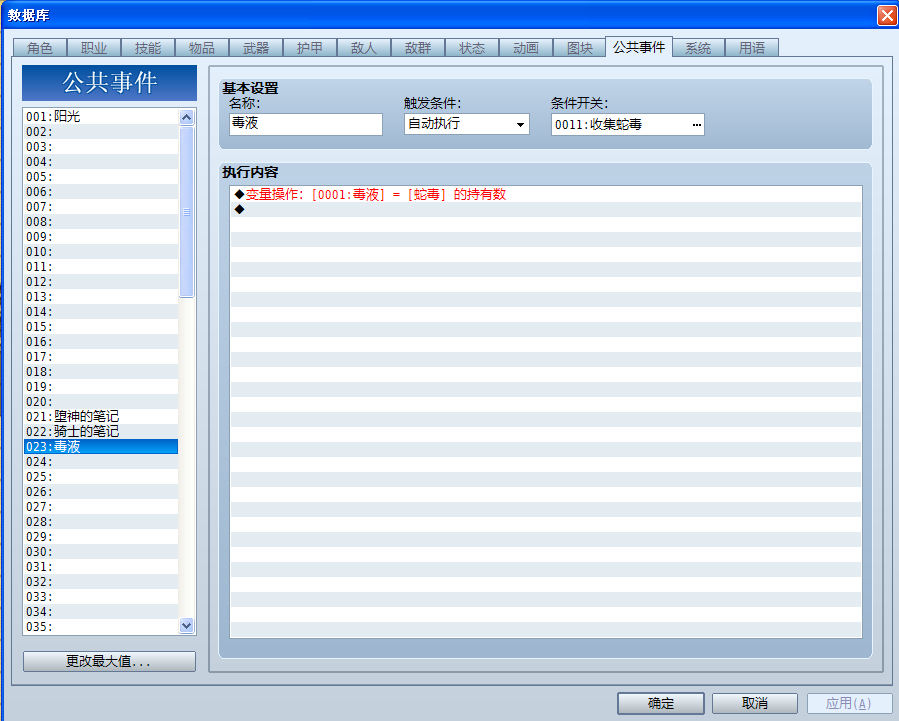Close the 数据库 window
Viewport: 899px width, 721px height.
click(887, 15)
